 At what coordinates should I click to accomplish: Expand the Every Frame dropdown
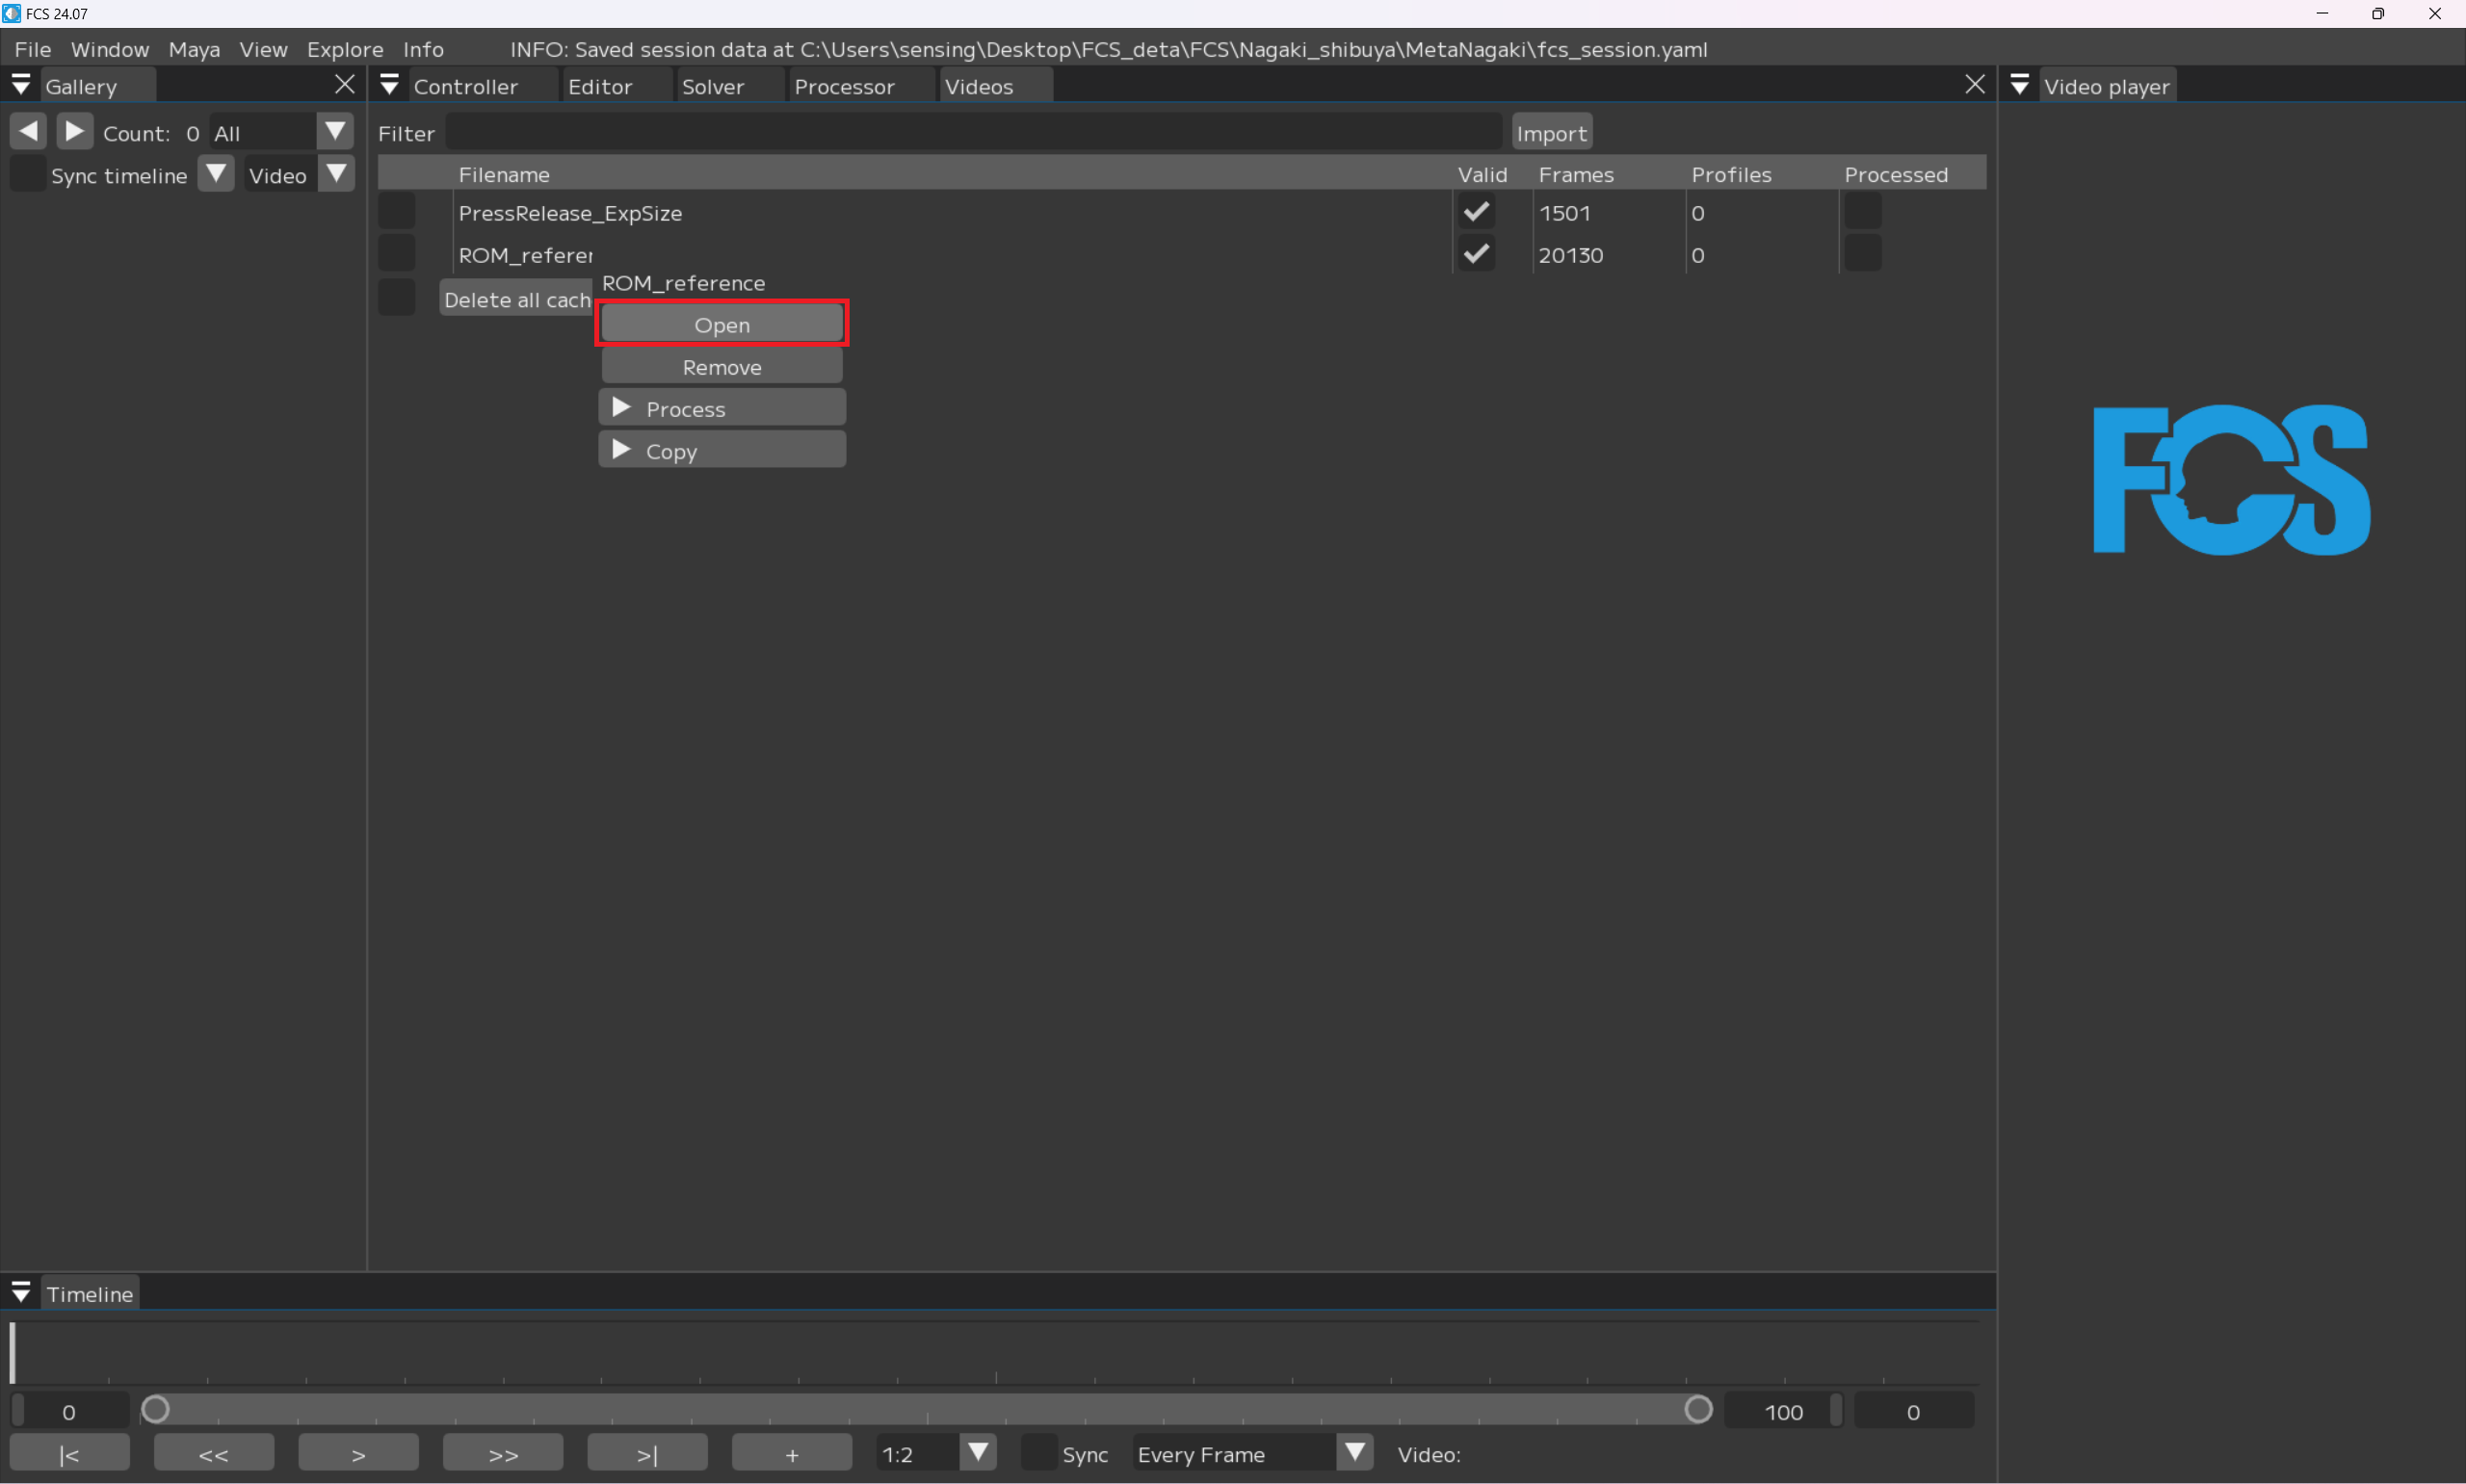1355,1452
